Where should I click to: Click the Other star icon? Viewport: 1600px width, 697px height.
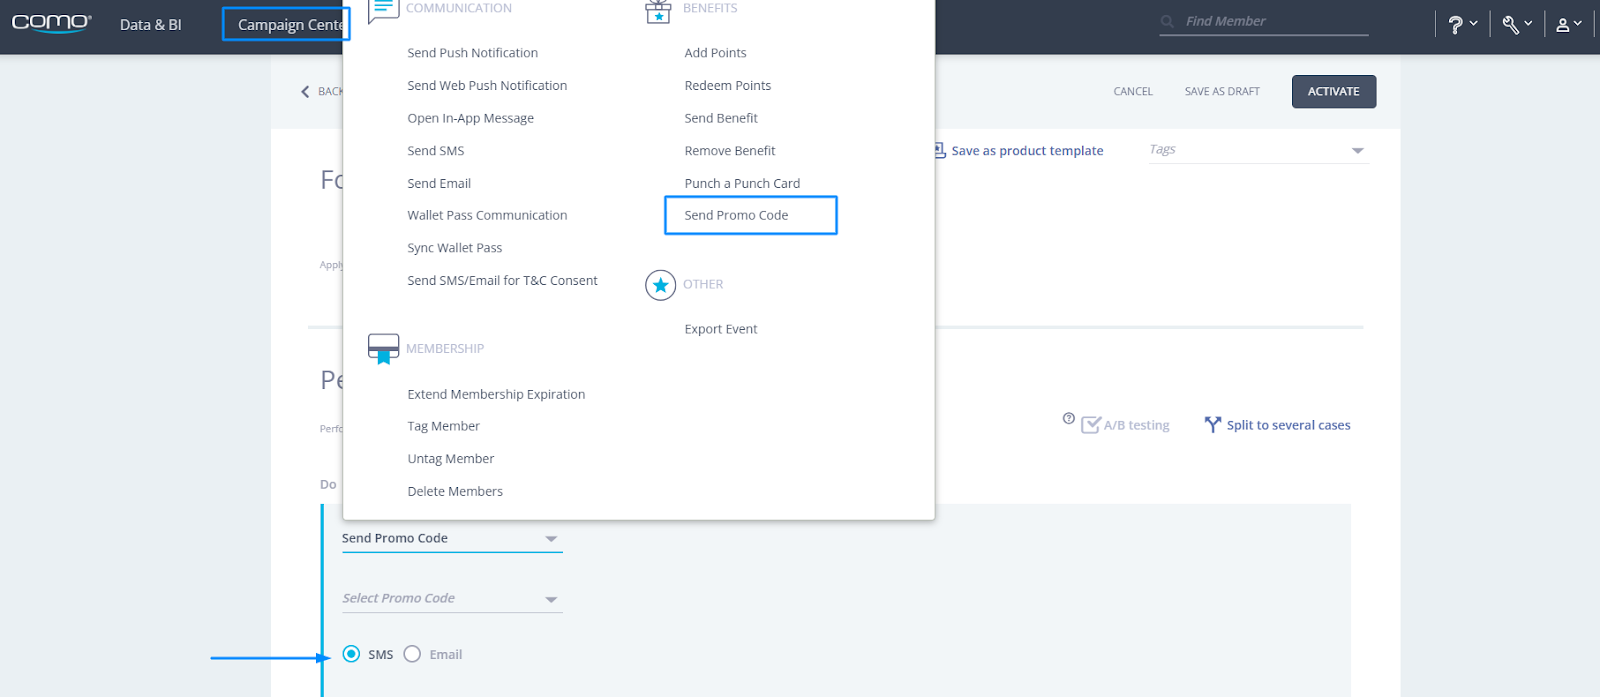click(x=659, y=284)
